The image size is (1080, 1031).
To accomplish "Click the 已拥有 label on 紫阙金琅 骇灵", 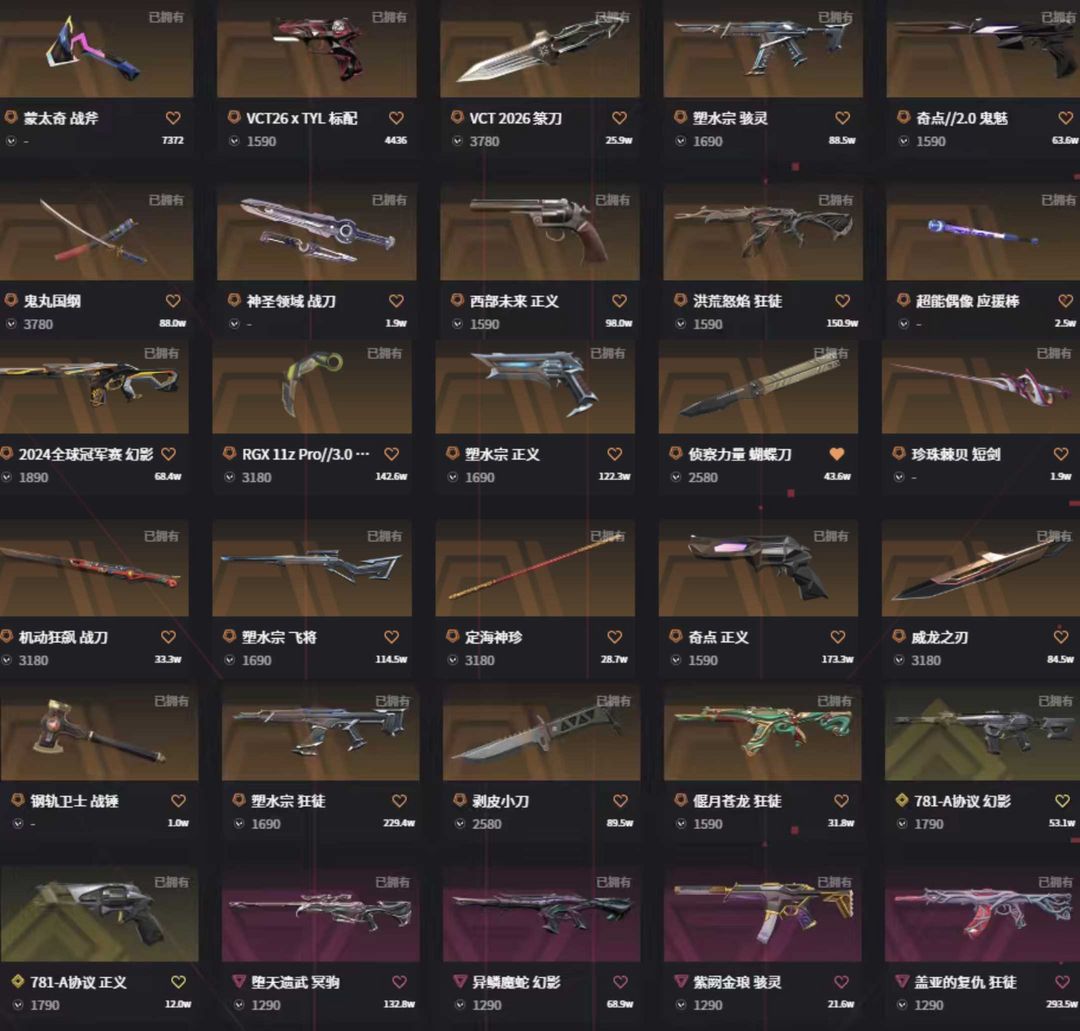I will 834,882.
